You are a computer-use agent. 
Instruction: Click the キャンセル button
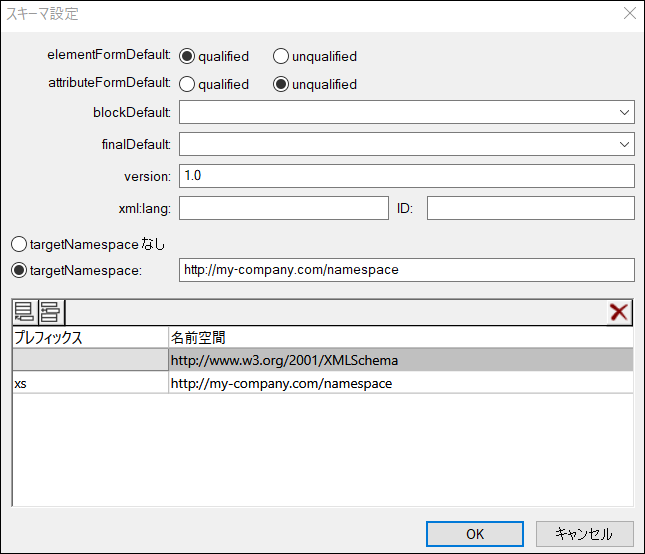click(x=585, y=534)
